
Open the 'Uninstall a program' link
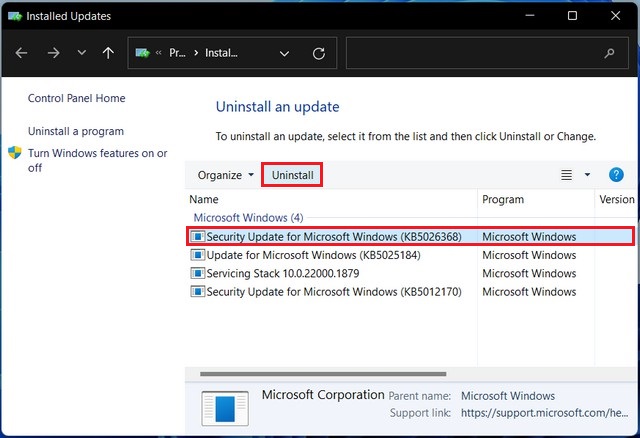pyautogui.click(x=76, y=131)
